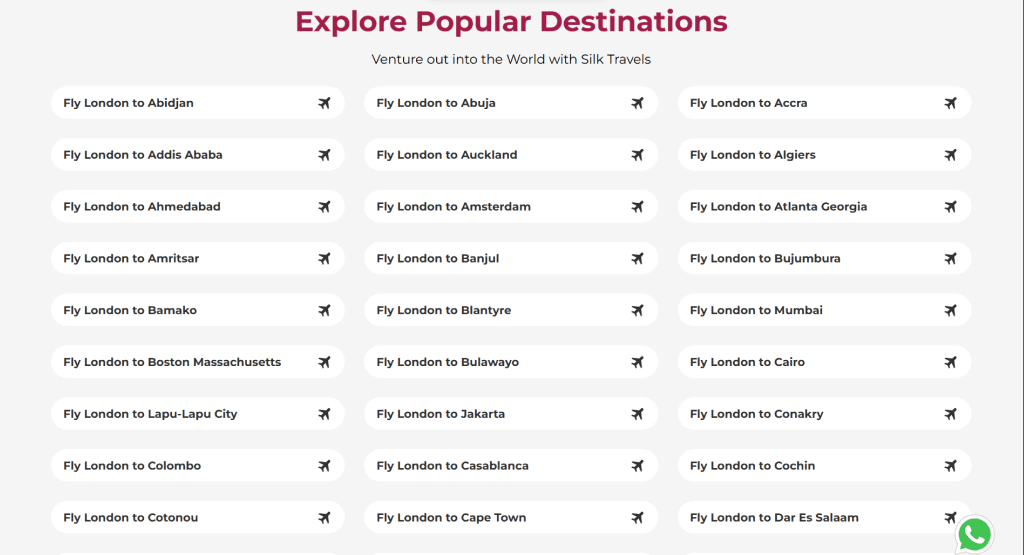Click the airplane icon beside Abidjan
1024x555 pixels.
325,103
